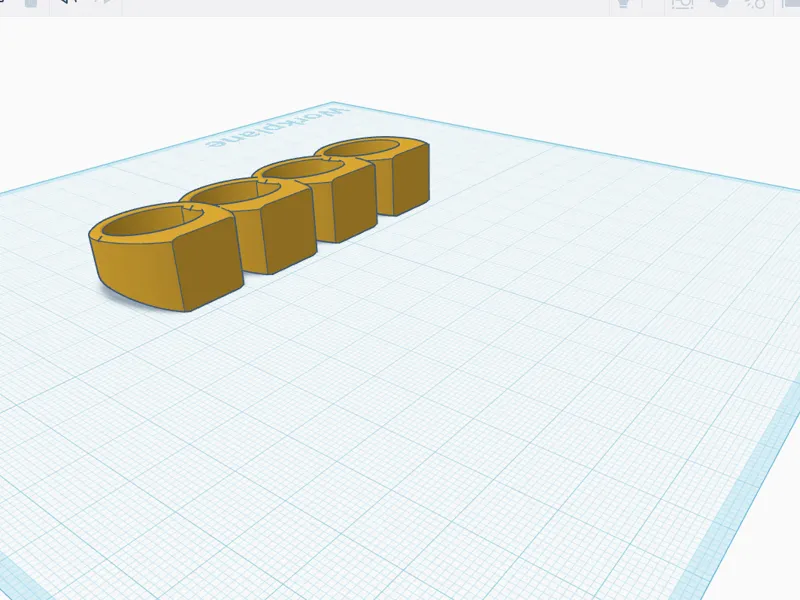Open dropdown next to lightbulb icon
Image resolution: width=800 pixels, height=600 pixels.
[x=644, y=4]
